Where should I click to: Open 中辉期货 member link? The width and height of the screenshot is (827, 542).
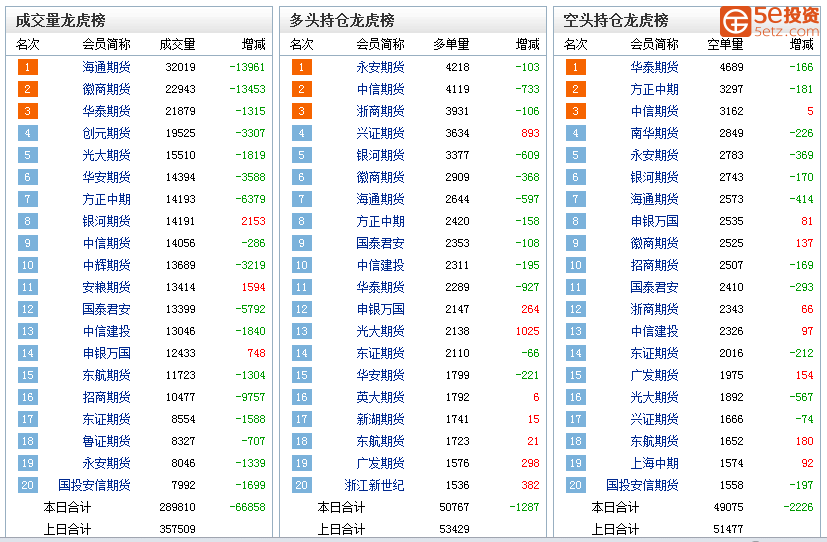pos(106,265)
